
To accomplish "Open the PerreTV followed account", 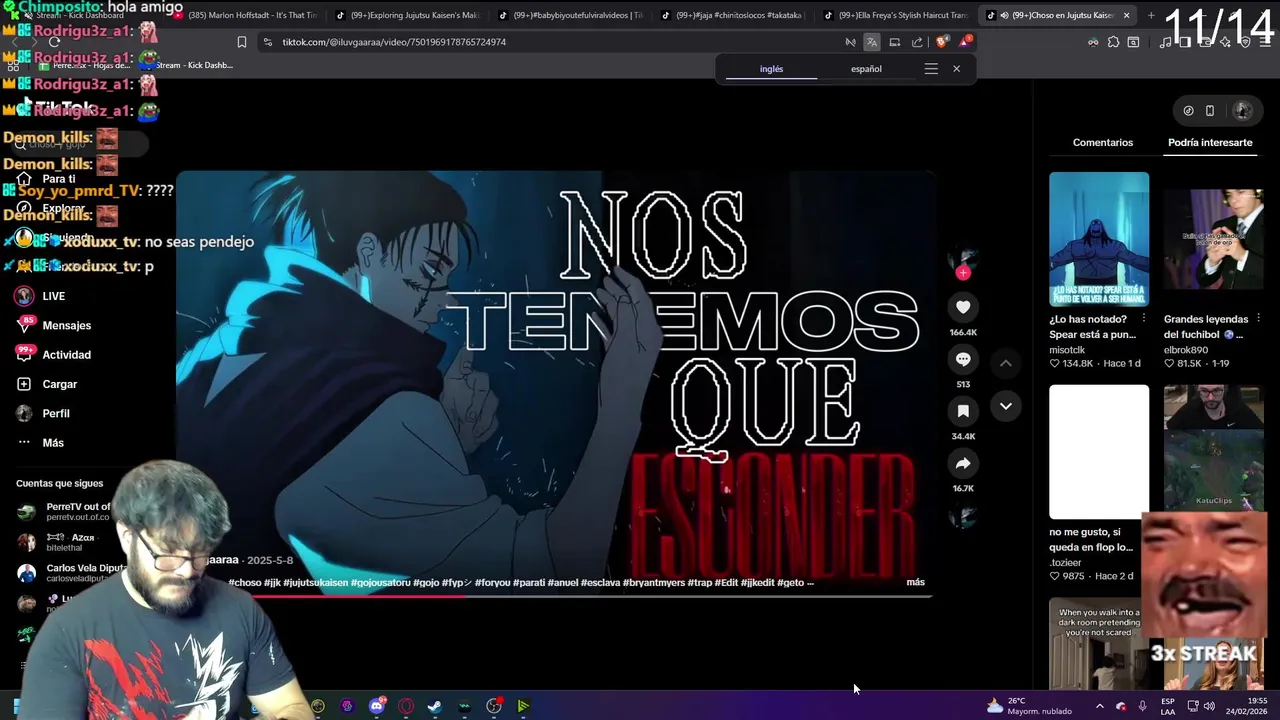I will pyautogui.click(x=65, y=511).
